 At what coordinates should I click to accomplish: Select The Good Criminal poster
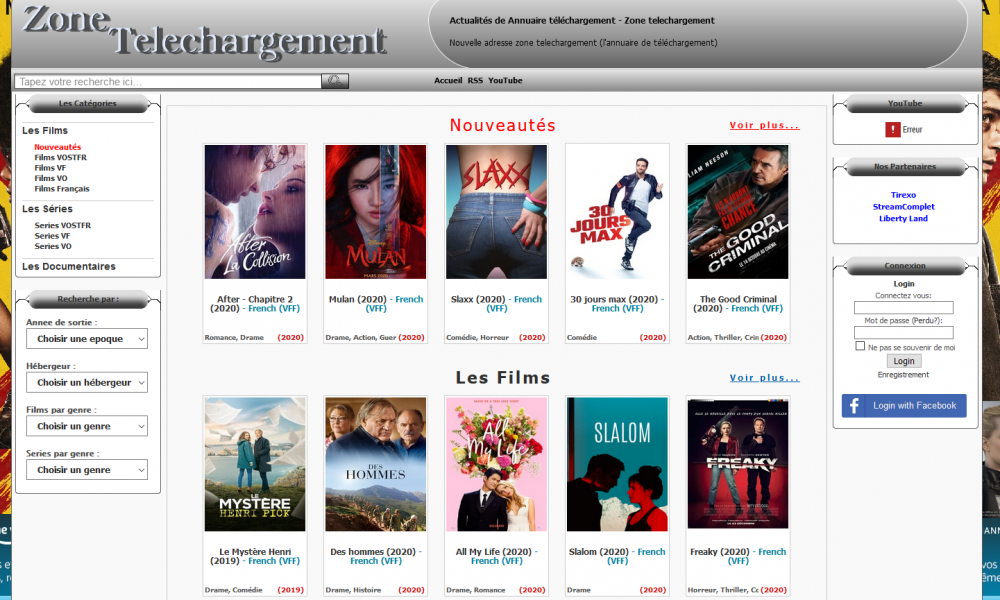737,212
